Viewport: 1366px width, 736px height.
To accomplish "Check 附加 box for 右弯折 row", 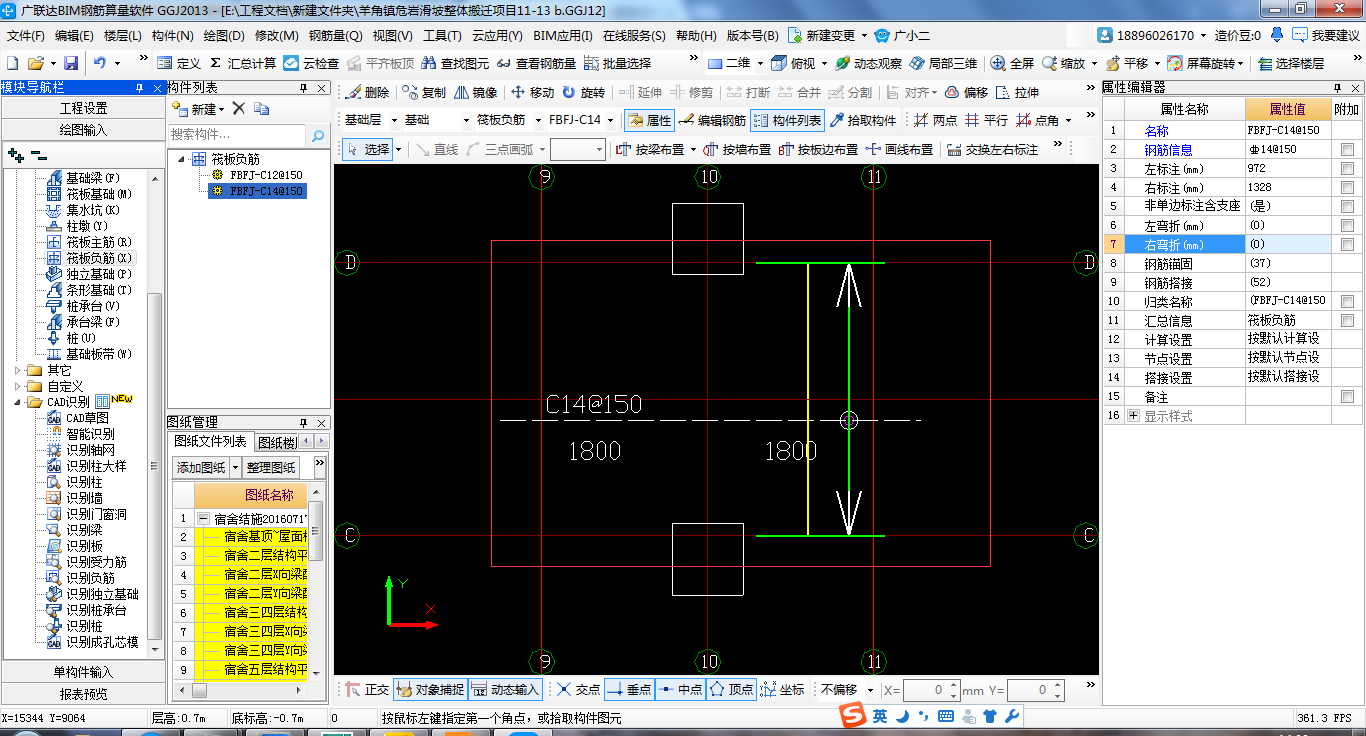I will pos(1348,244).
